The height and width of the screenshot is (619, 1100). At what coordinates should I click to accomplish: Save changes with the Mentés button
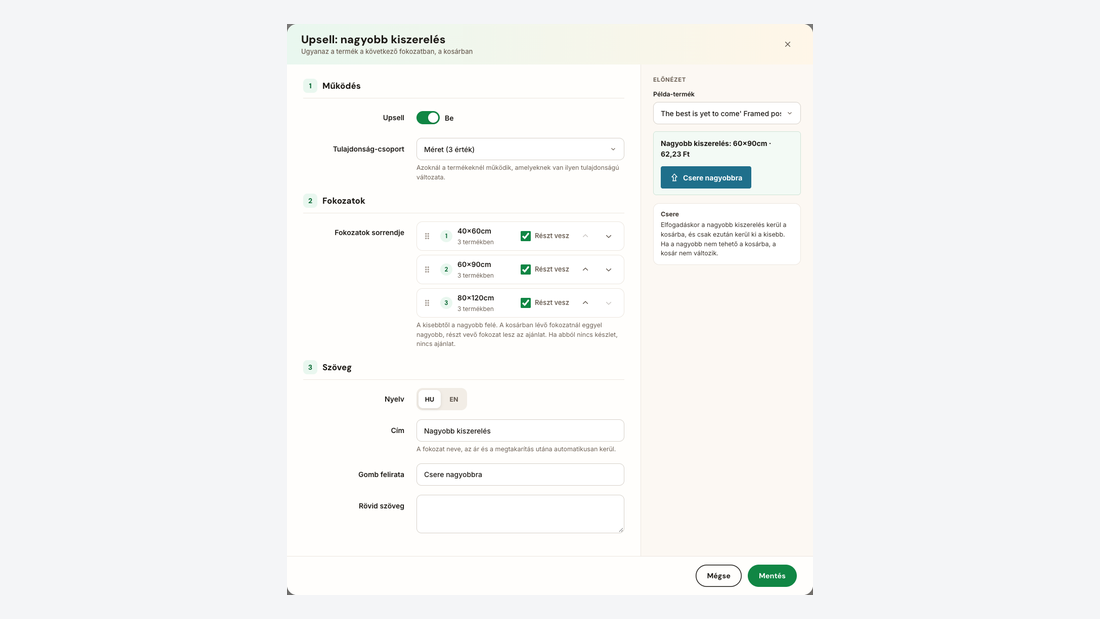click(x=772, y=575)
